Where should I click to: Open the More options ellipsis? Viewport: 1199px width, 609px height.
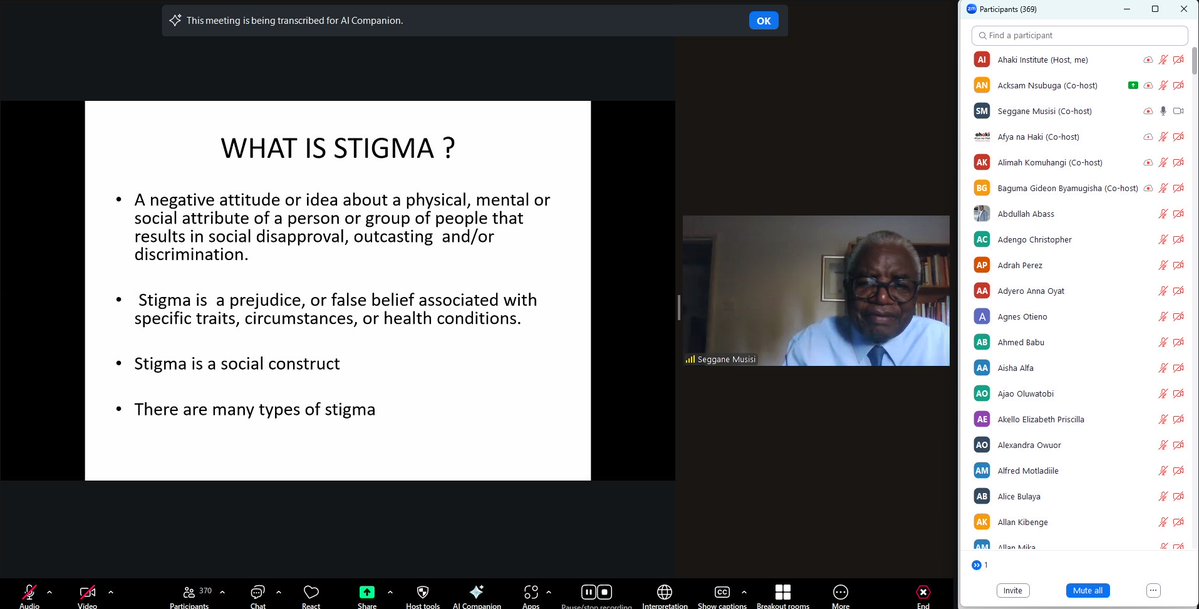pos(840,592)
